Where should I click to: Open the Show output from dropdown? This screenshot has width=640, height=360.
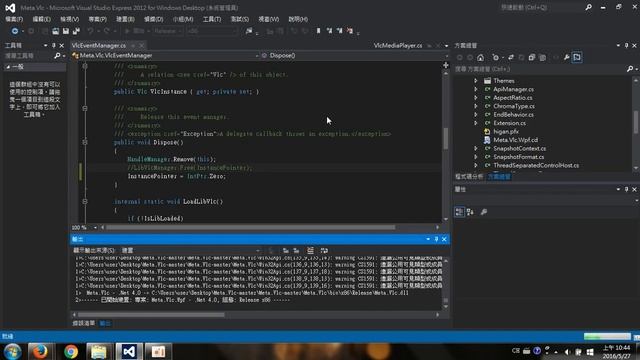190,250
